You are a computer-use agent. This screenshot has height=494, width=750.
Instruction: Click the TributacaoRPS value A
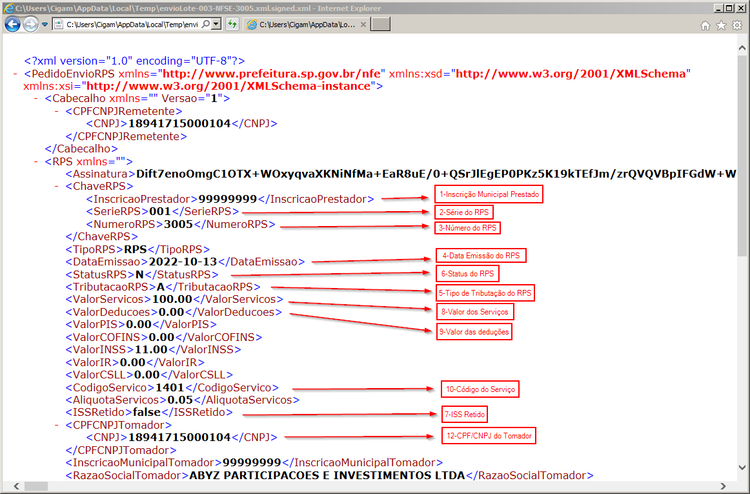tap(161, 287)
